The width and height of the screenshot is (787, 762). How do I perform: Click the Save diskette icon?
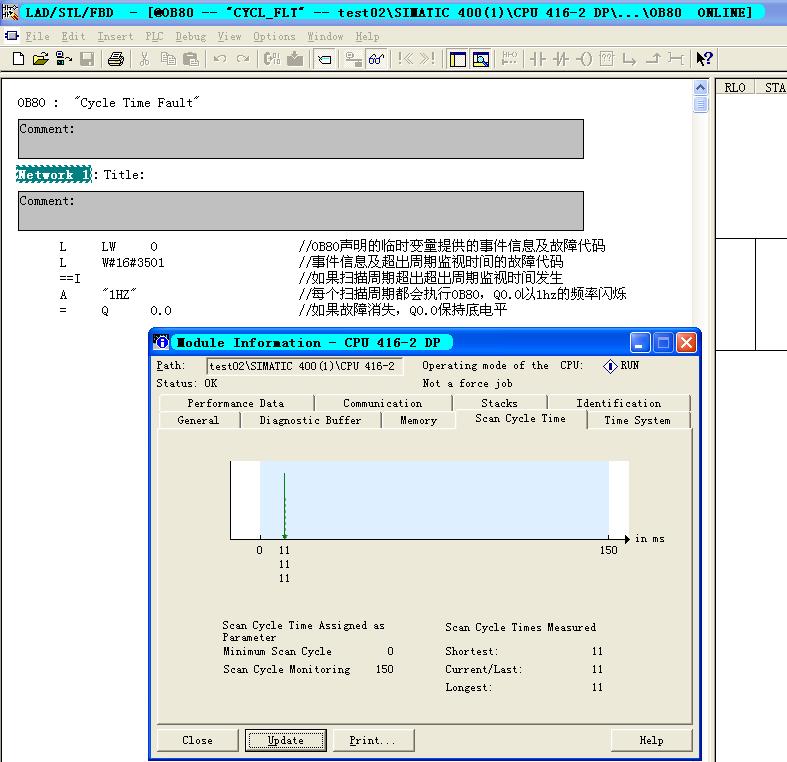tap(87, 59)
